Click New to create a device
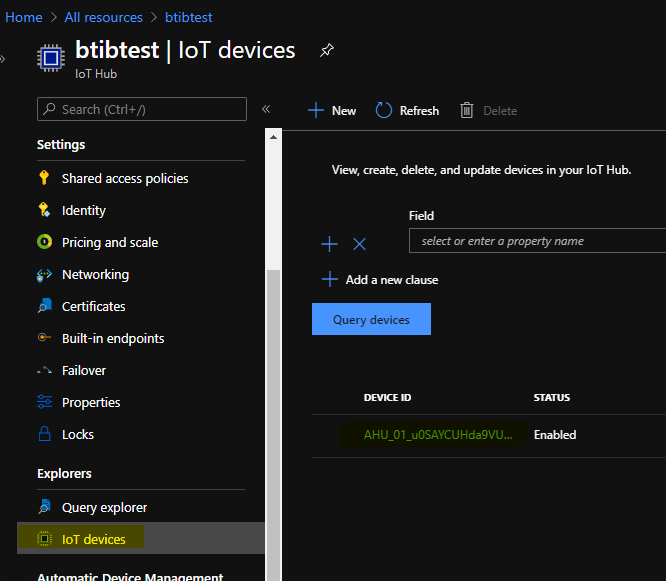 tap(332, 111)
